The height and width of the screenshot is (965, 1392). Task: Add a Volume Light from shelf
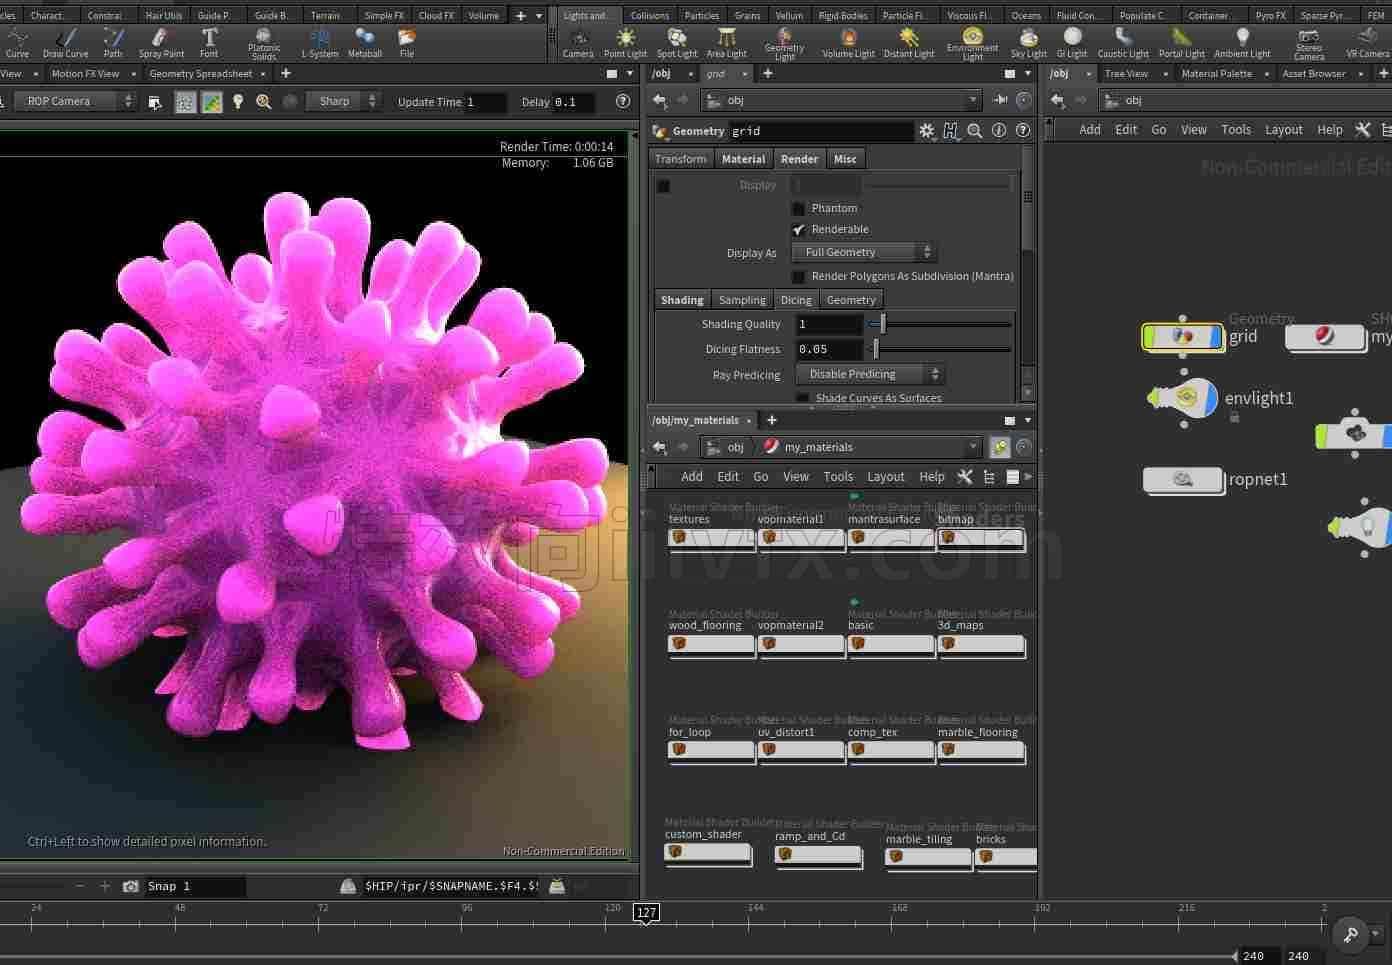(848, 42)
